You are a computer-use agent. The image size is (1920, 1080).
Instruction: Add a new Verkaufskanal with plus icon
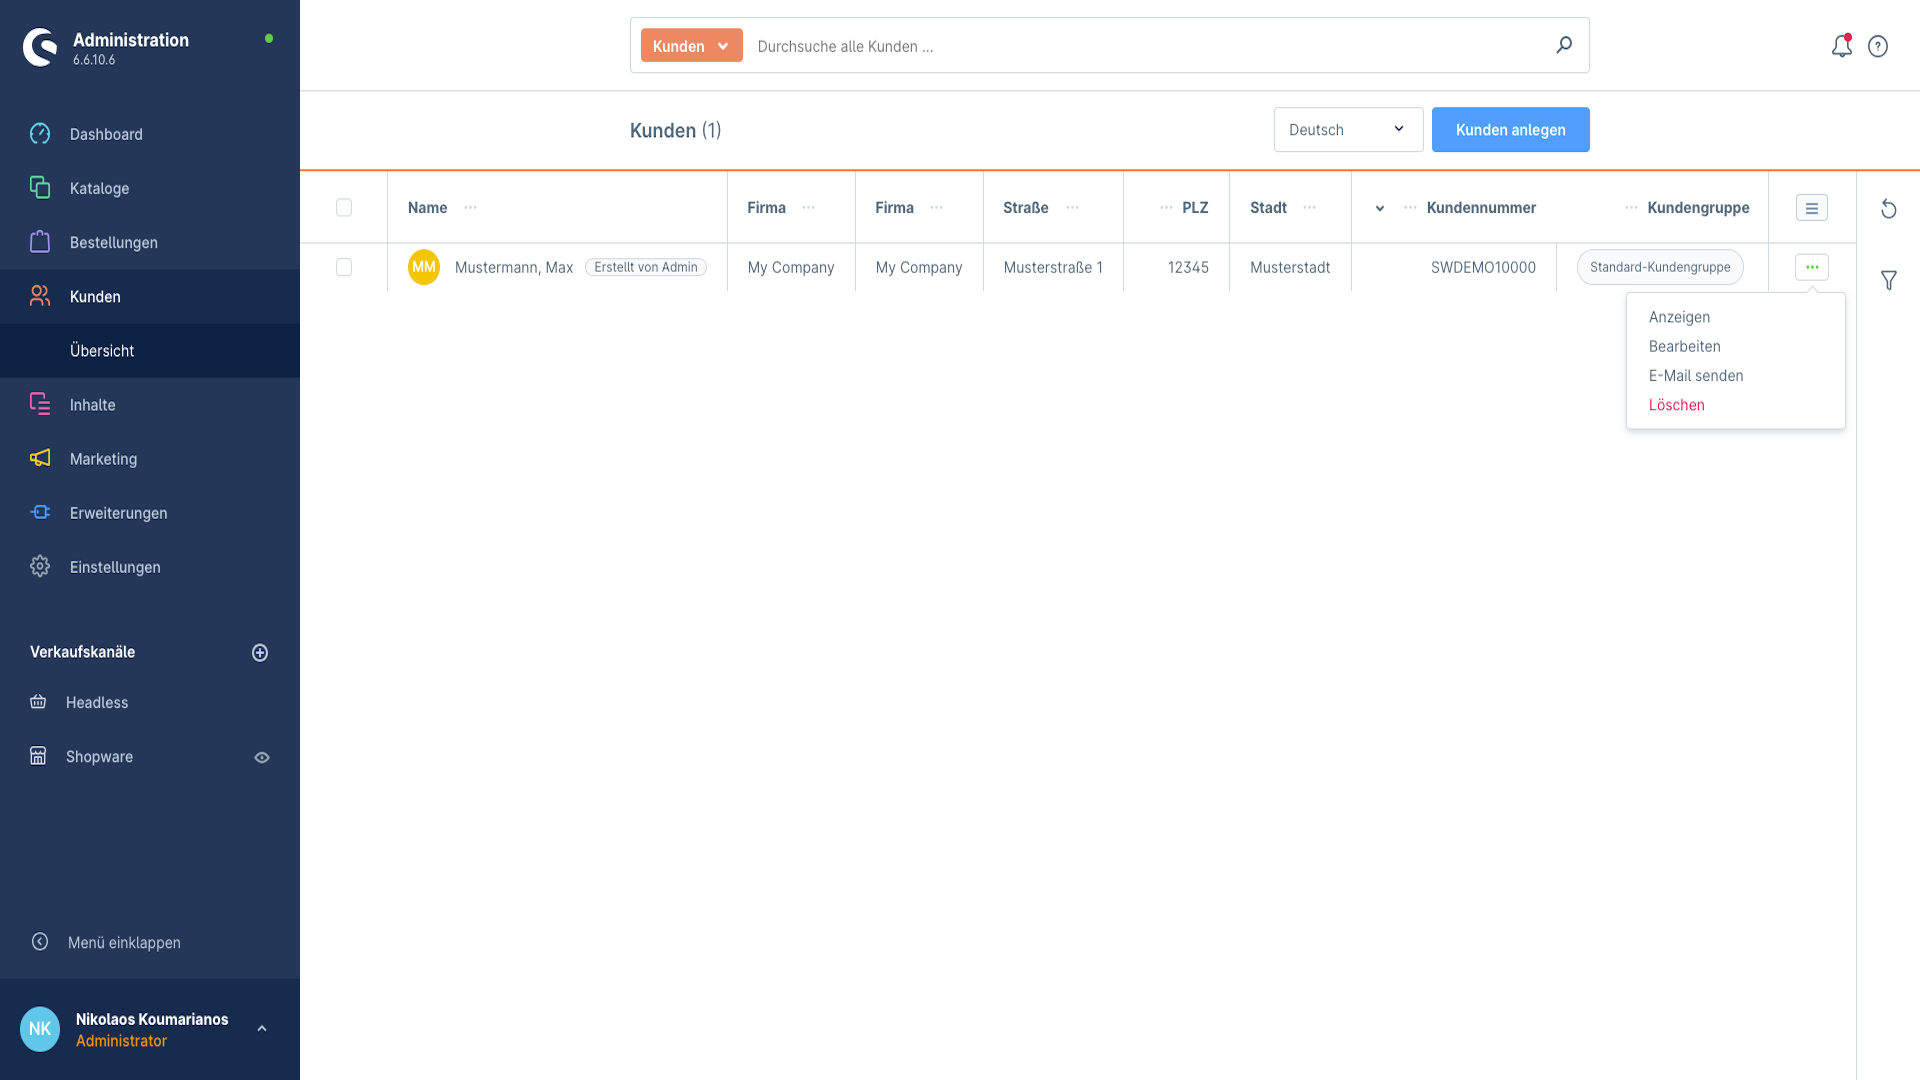click(x=260, y=652)
